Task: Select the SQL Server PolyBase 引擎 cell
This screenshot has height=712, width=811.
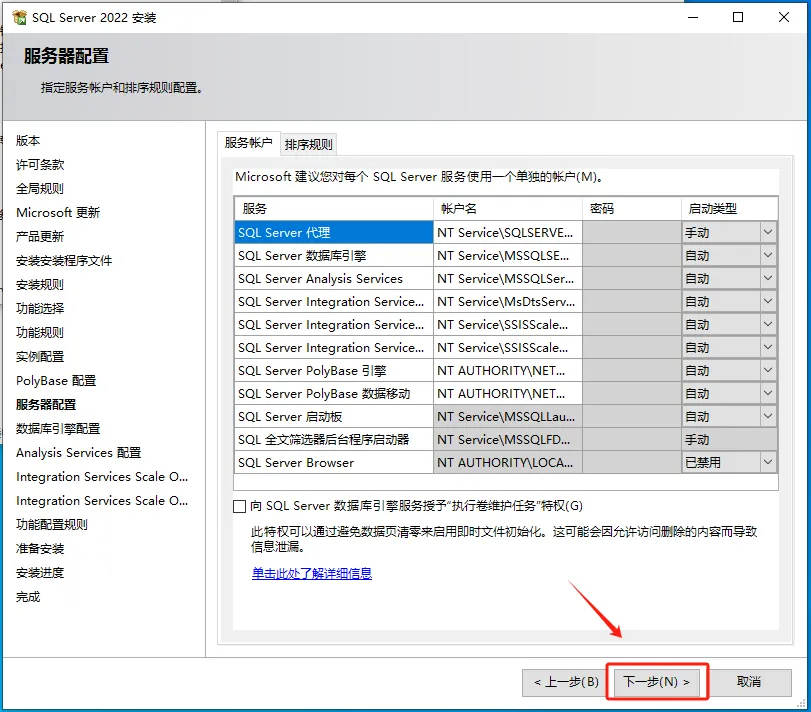Action: [334, 370]
